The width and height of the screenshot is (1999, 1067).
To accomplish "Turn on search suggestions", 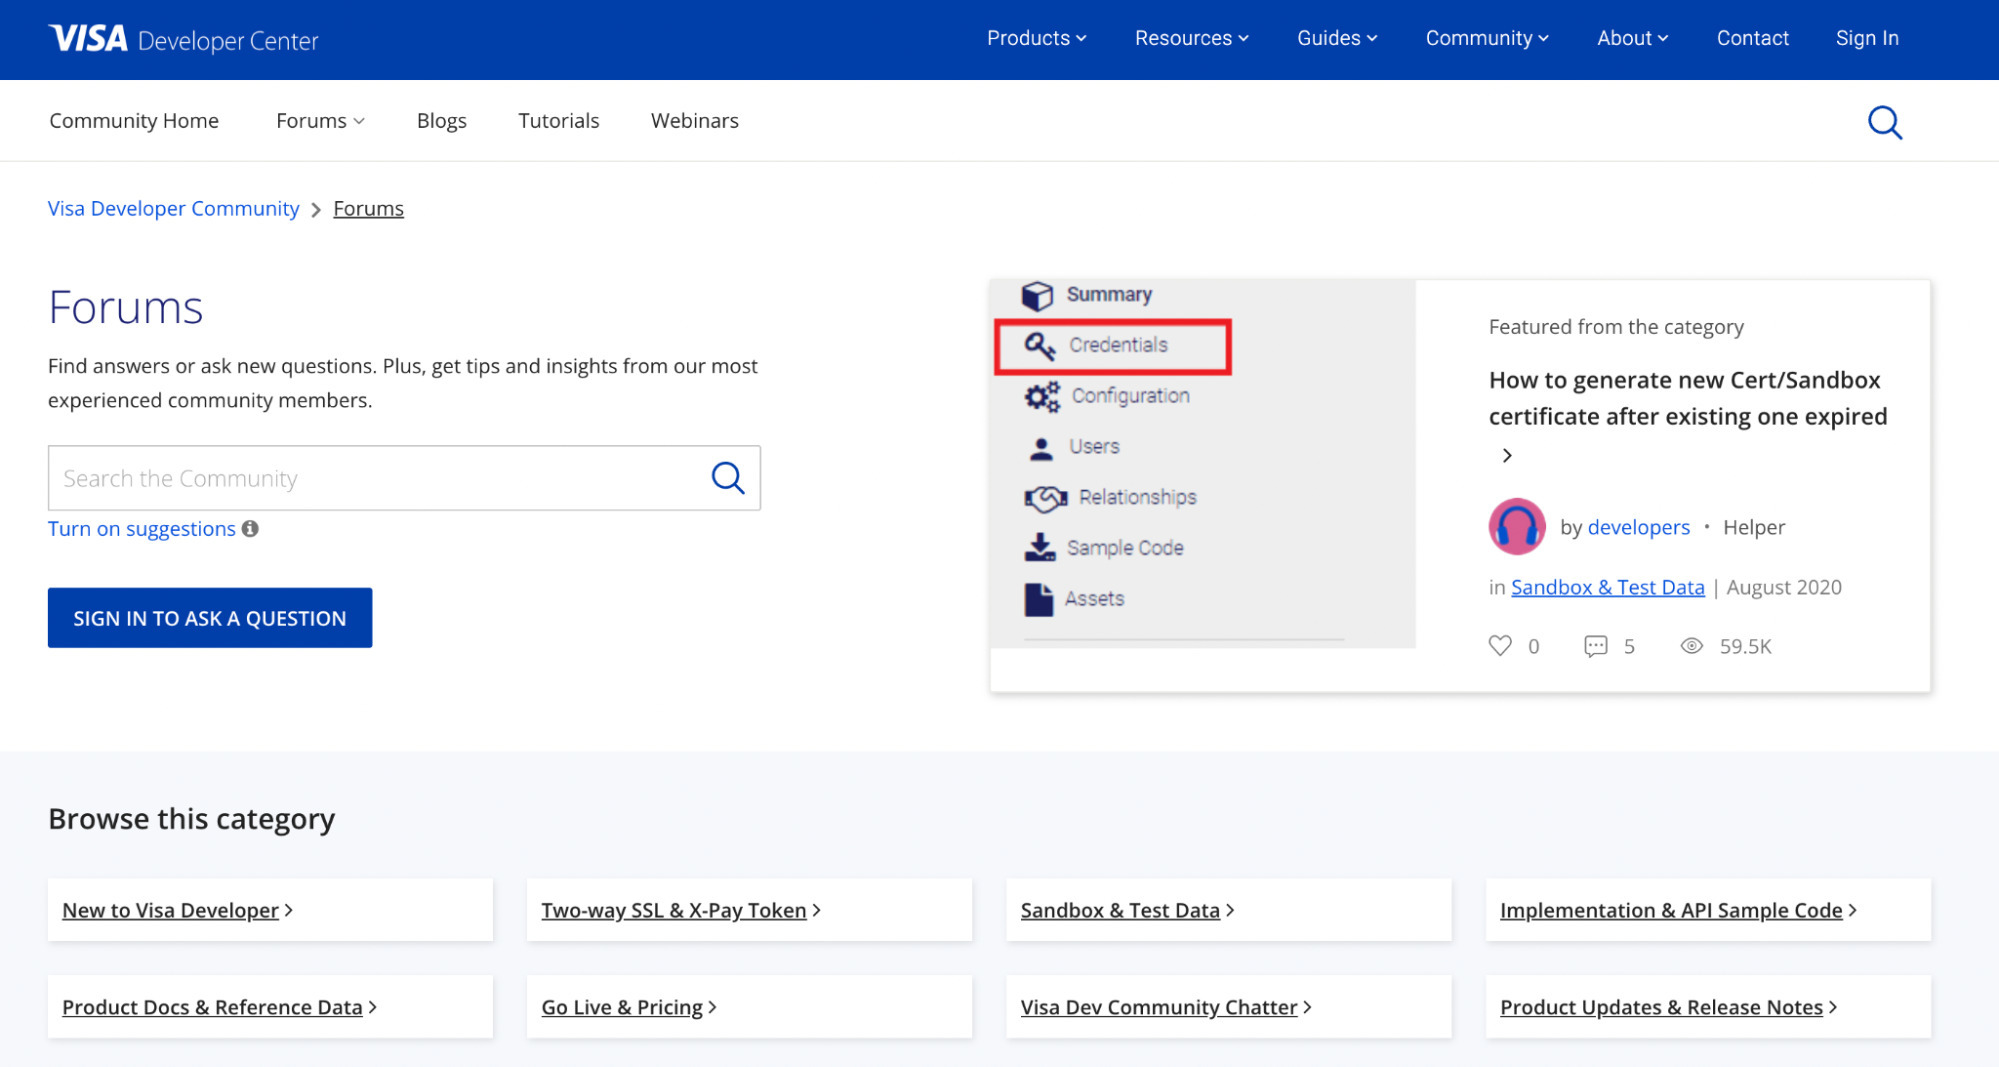I will click(x=141, y=528).
